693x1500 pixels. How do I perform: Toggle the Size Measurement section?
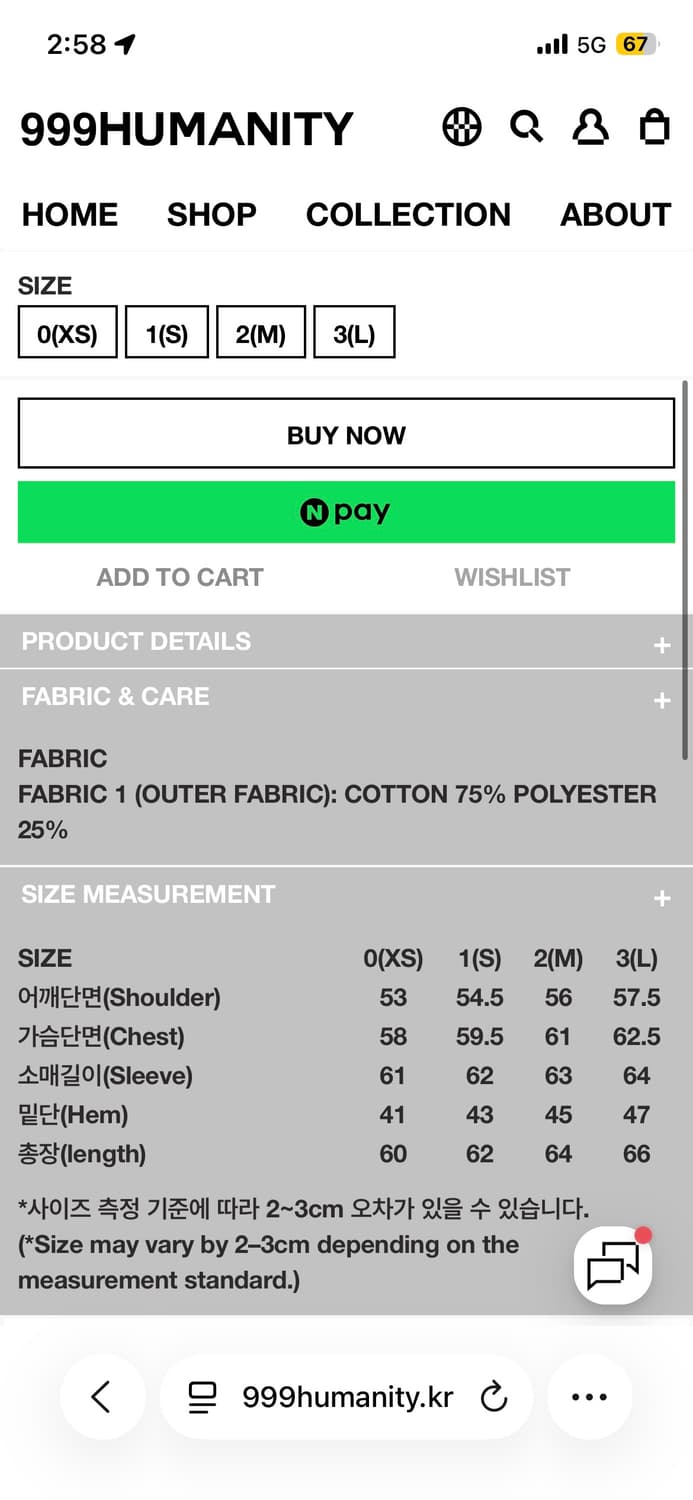click(661, 898)
